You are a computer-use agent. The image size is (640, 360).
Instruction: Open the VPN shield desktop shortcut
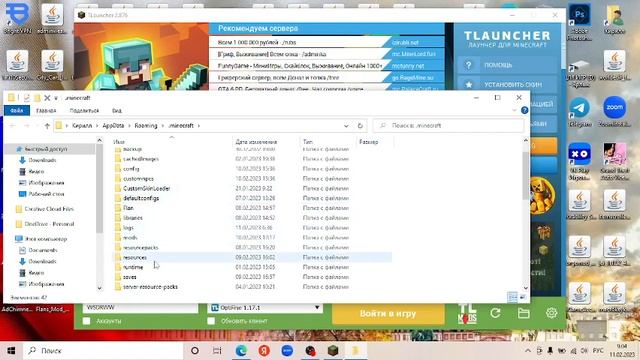(17, 18)
